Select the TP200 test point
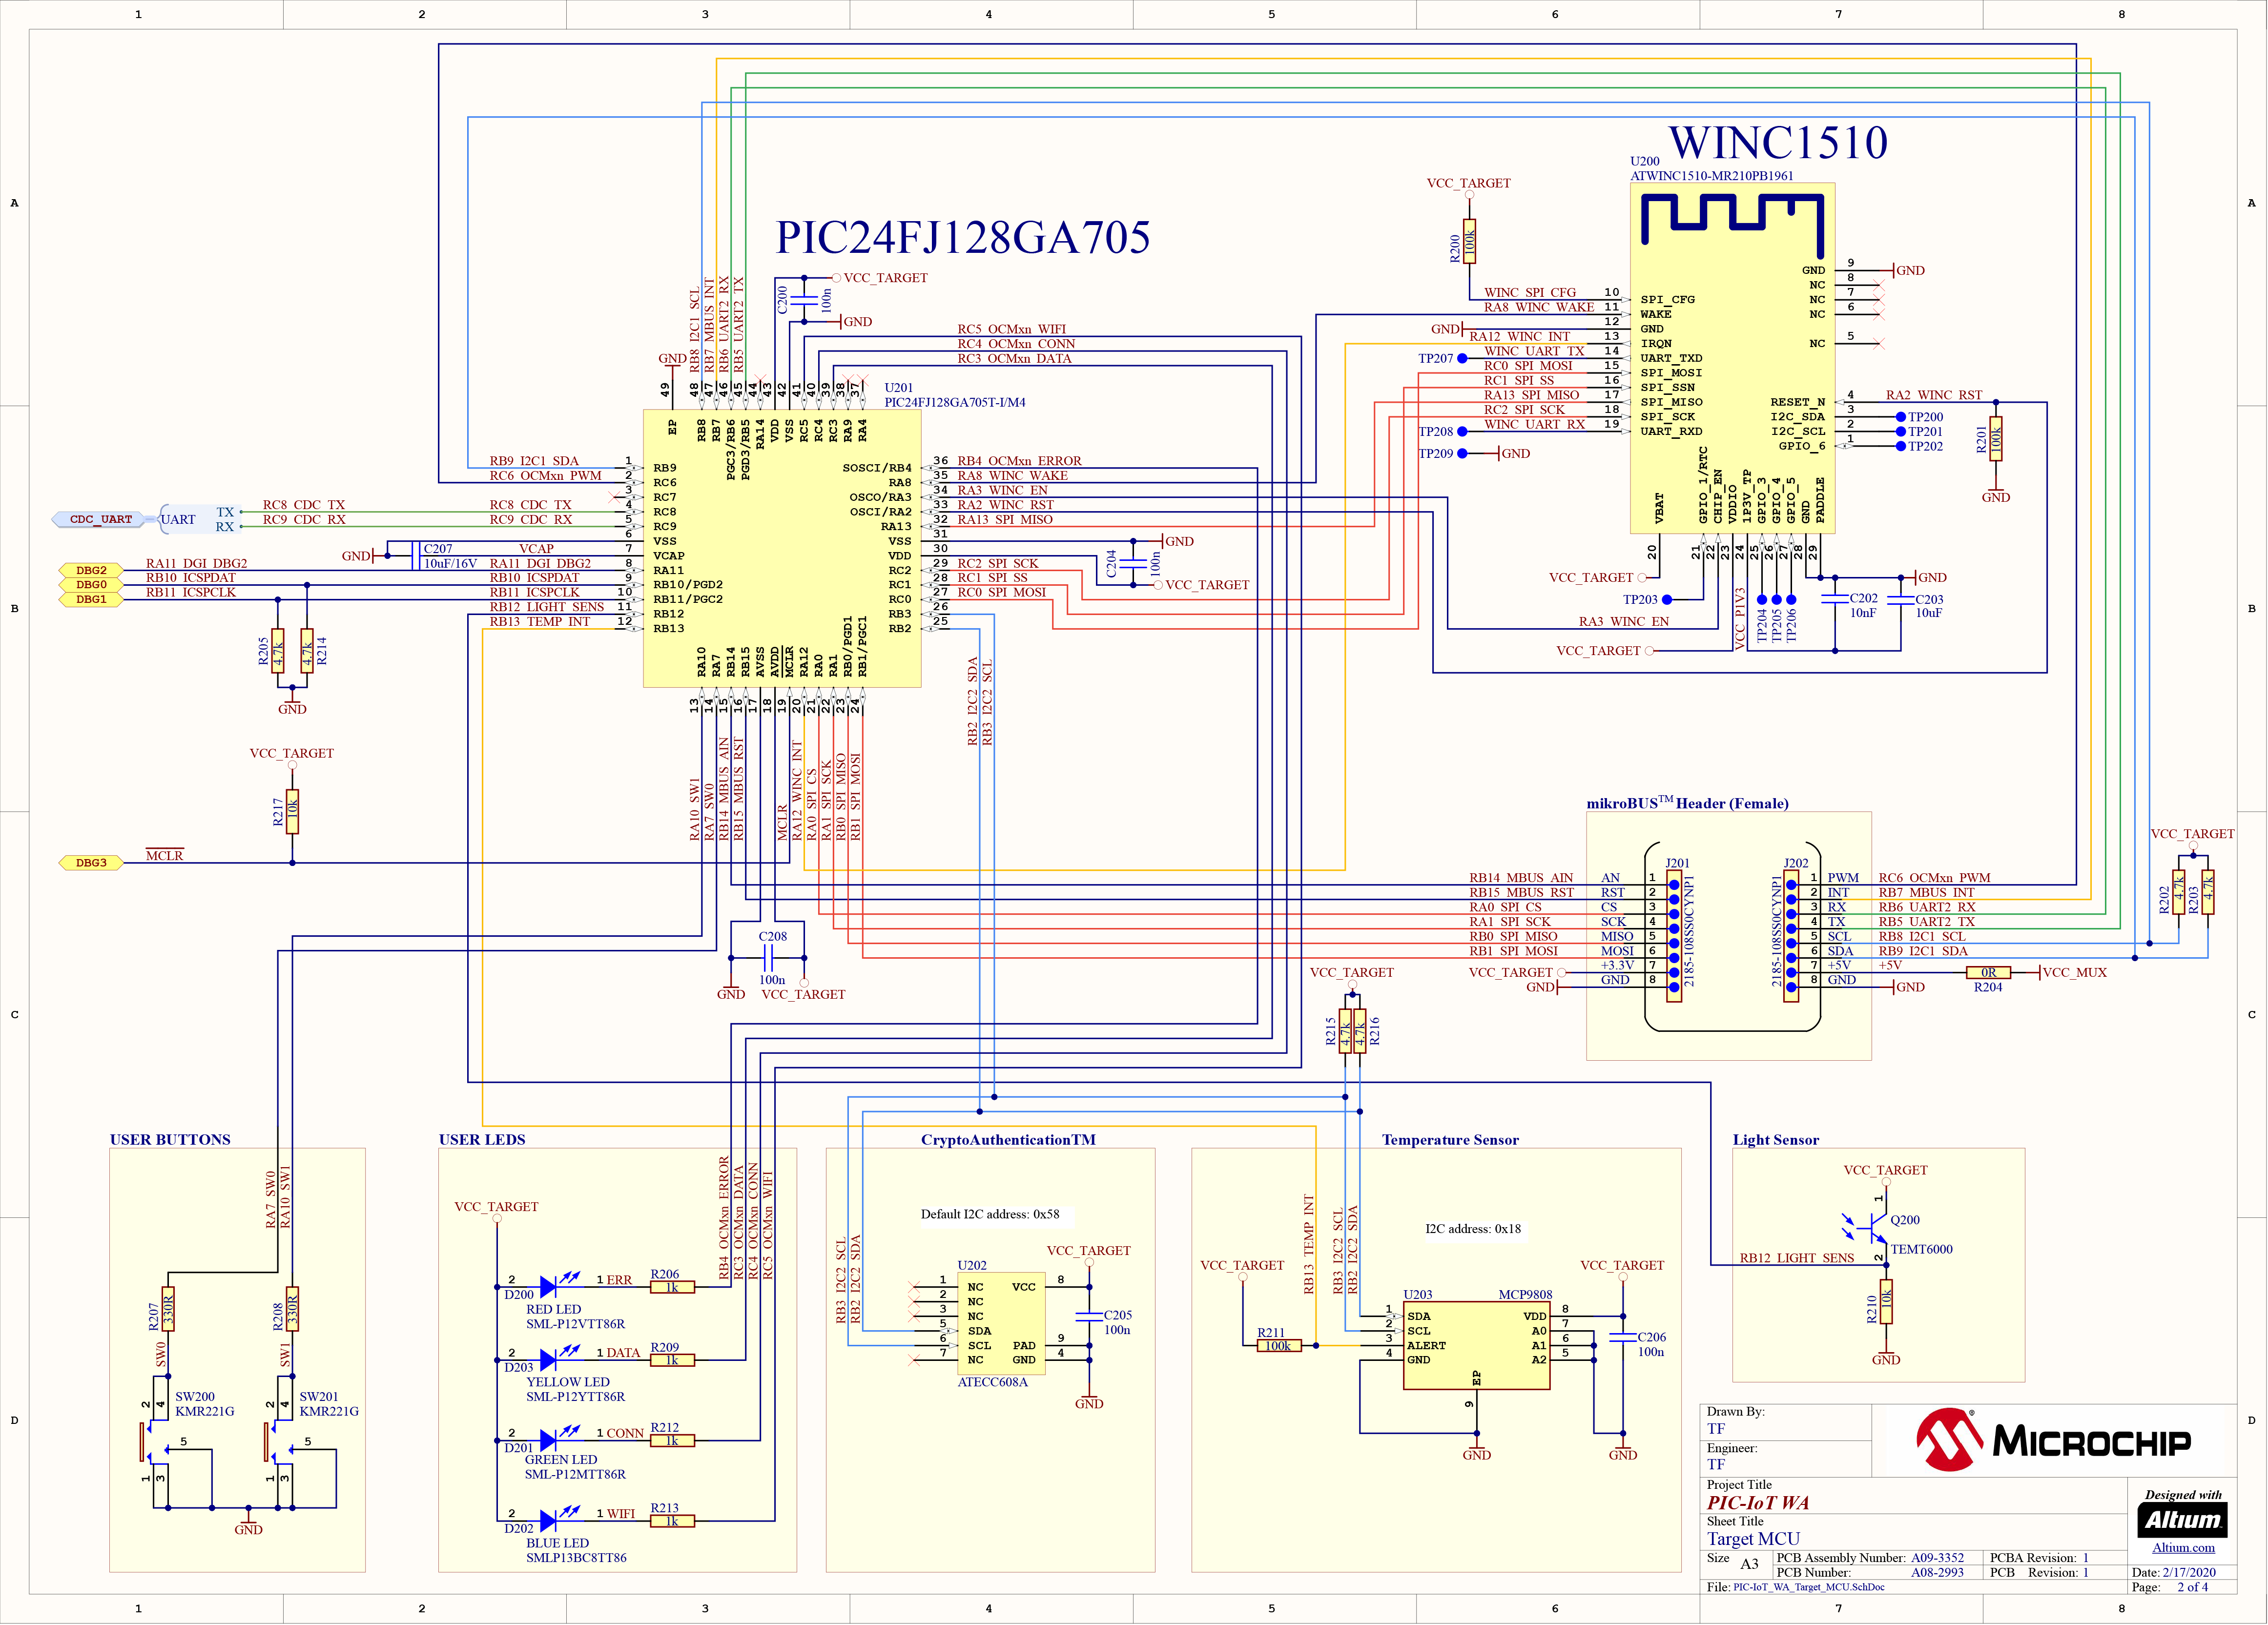 [x=1901, y=416]
